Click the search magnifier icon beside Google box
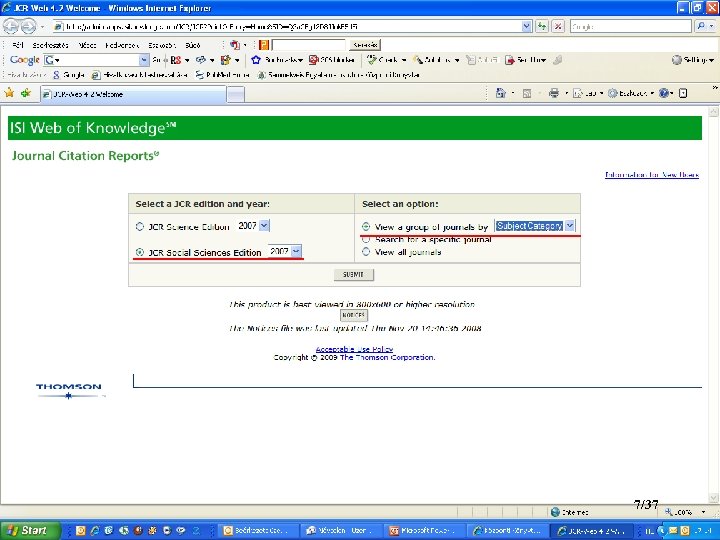Screen dimensions: 720x540 point(700,26)
